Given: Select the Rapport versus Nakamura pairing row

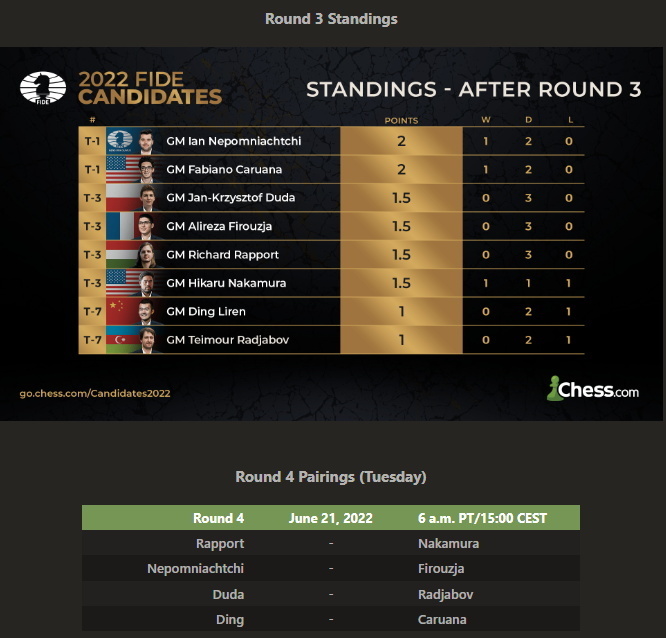Looking at the screenshot, I should point(330,544).
